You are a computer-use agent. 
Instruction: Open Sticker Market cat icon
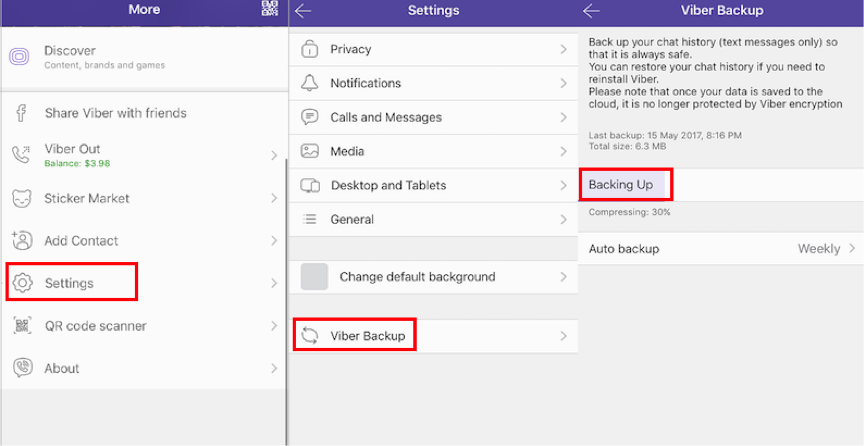[x=21, y=198]
